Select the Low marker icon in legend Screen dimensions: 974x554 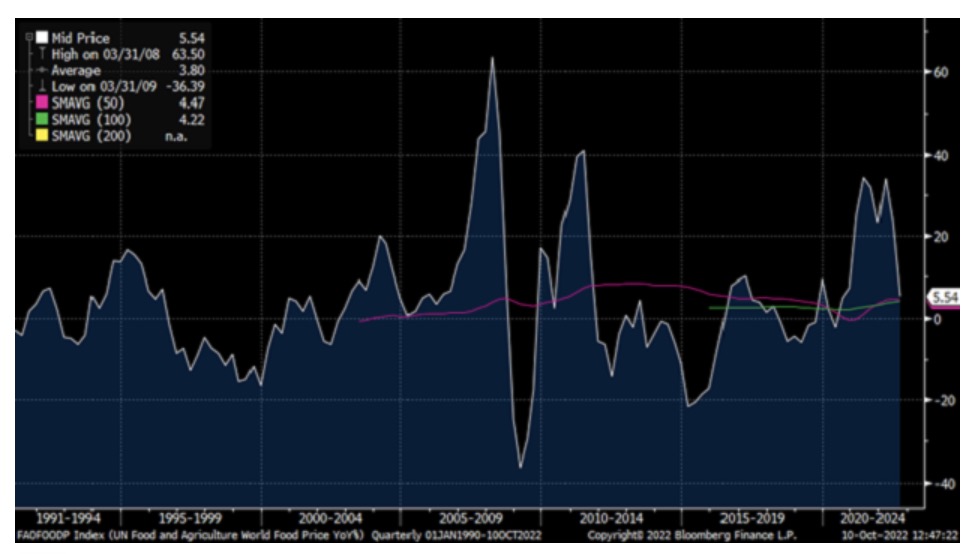[x=42, y=86]
